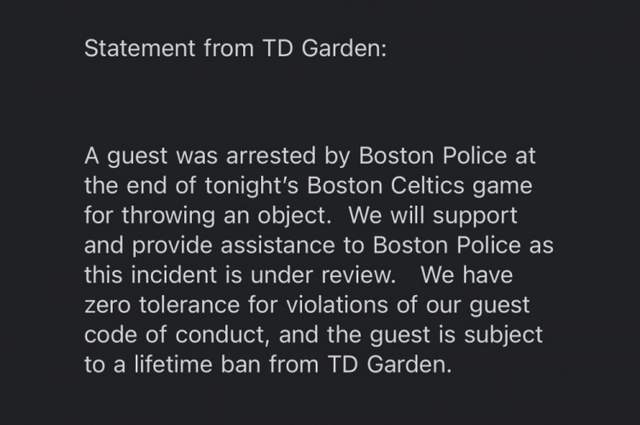The width and height of the screenshot is (640, 425).
Task: Click the phrase 'provide assistance'
Action: click(233, 246)
